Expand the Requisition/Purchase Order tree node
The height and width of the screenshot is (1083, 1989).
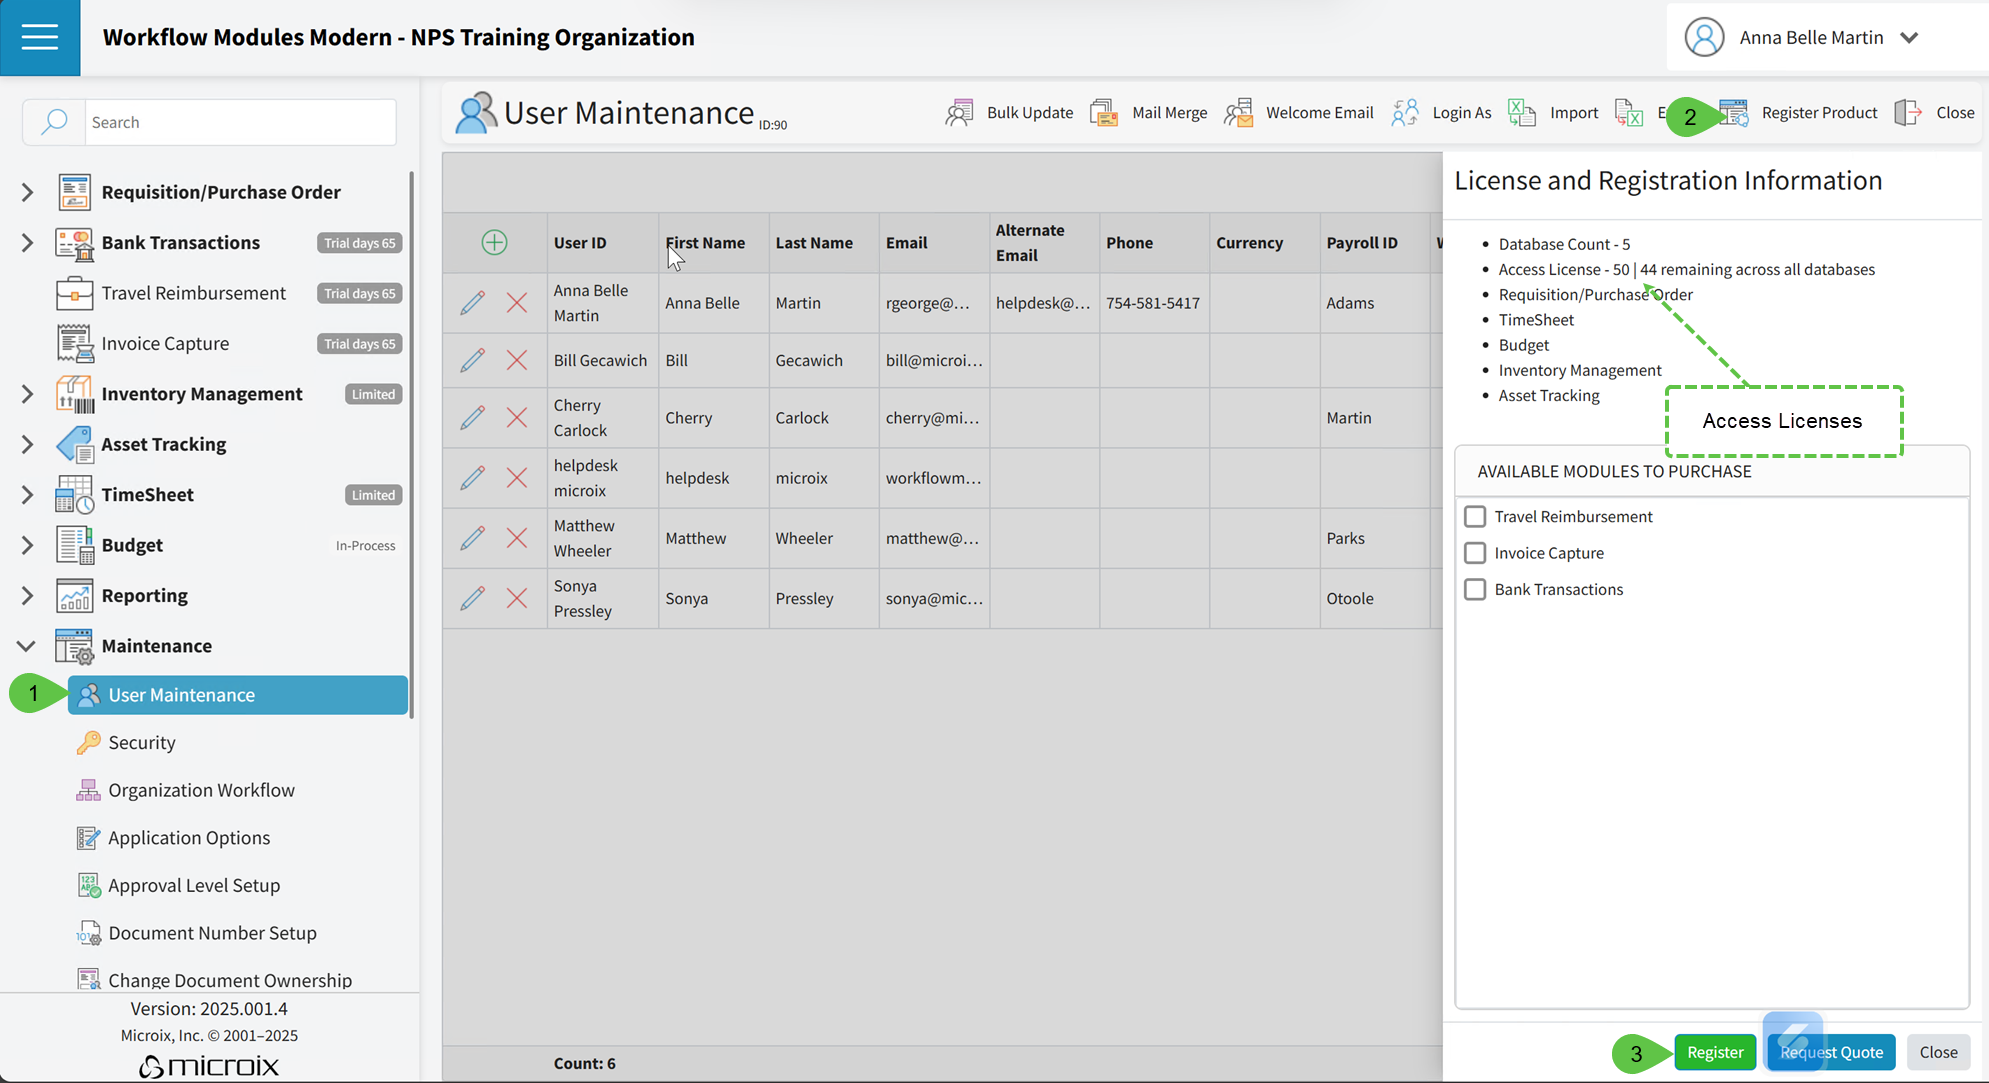pyautogui.click(x=27, y=192)
